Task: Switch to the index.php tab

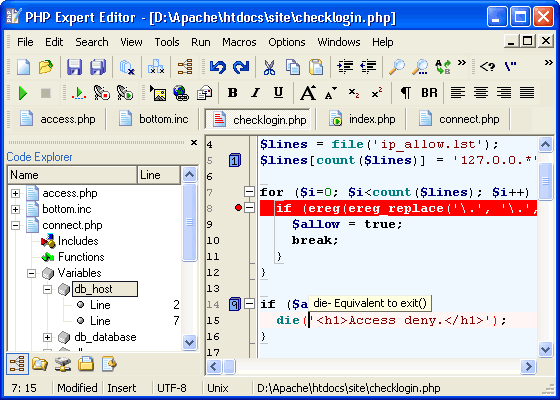Action: (x=361, y=119)
